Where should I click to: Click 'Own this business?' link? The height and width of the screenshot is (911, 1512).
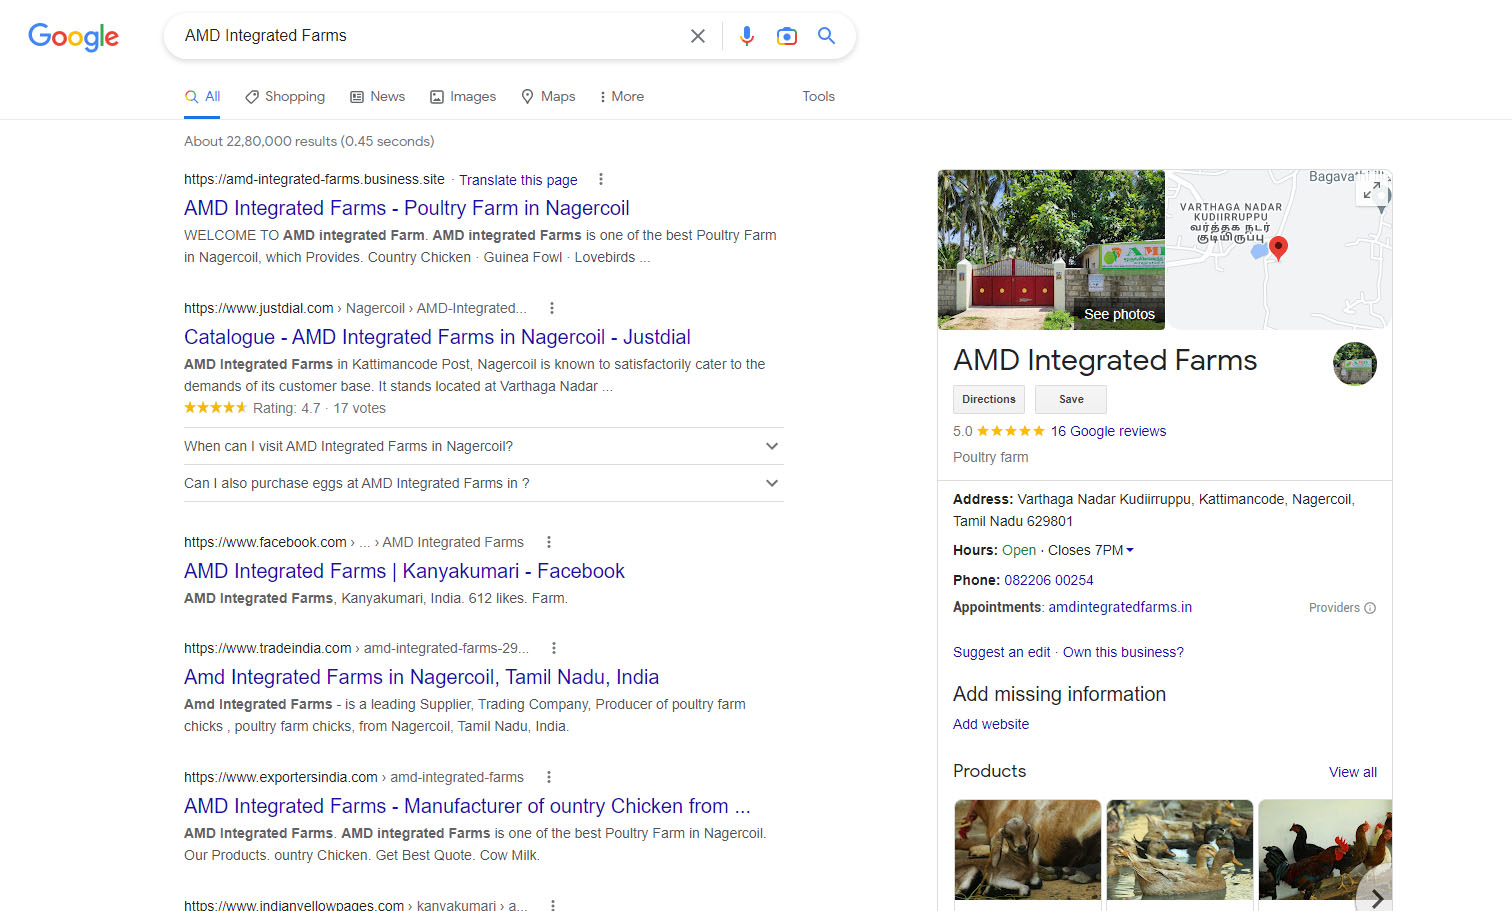click(1123, 652)
